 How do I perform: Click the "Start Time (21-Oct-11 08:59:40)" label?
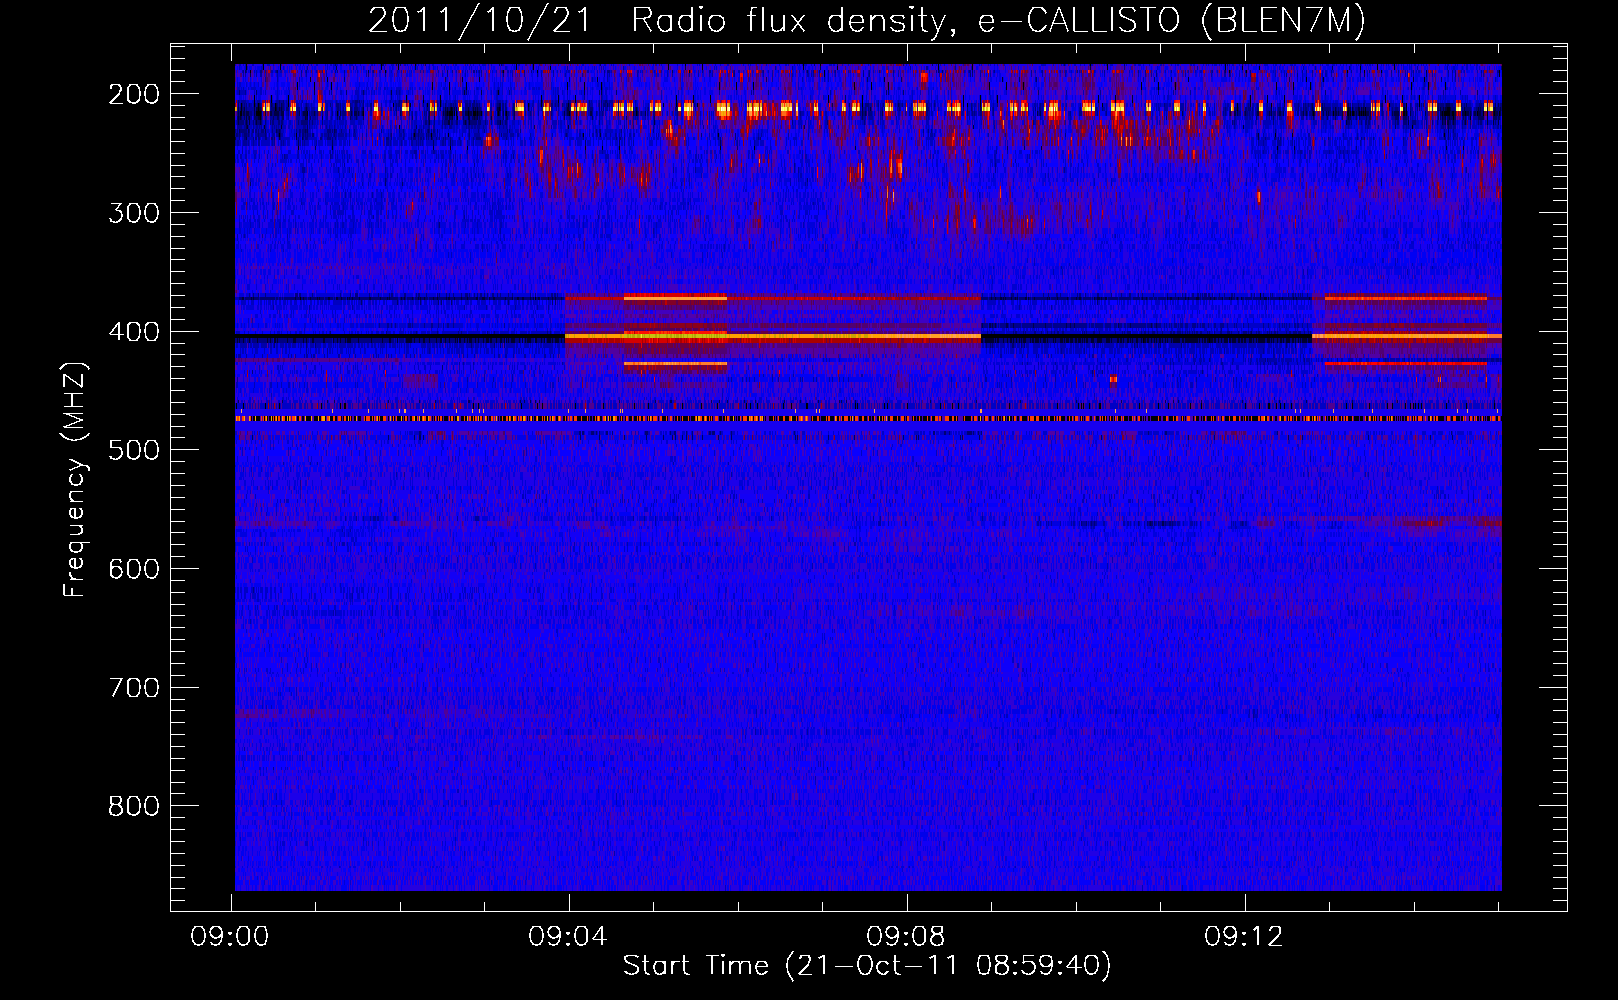pyautogui.click(x=867, y=966)
